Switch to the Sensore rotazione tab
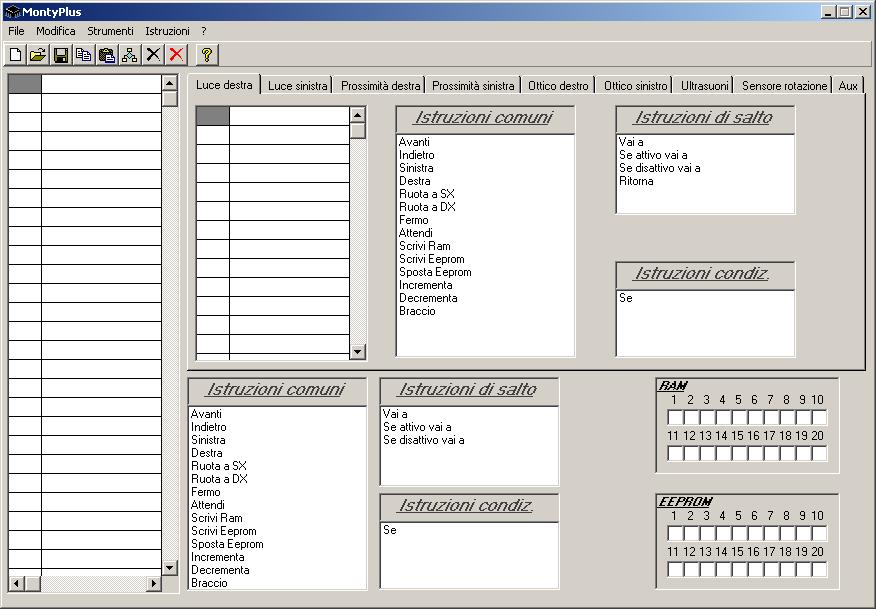The image size is (876, 609). point(784,86)
